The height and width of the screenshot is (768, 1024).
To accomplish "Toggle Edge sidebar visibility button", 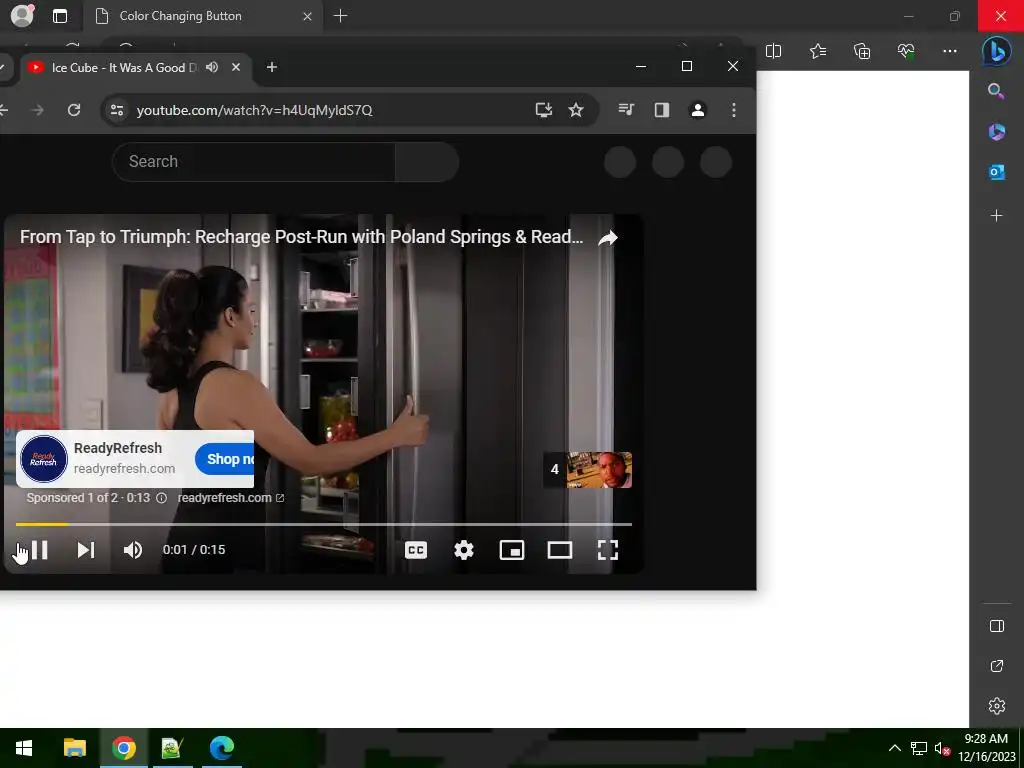I will click(x=997, y=626).
